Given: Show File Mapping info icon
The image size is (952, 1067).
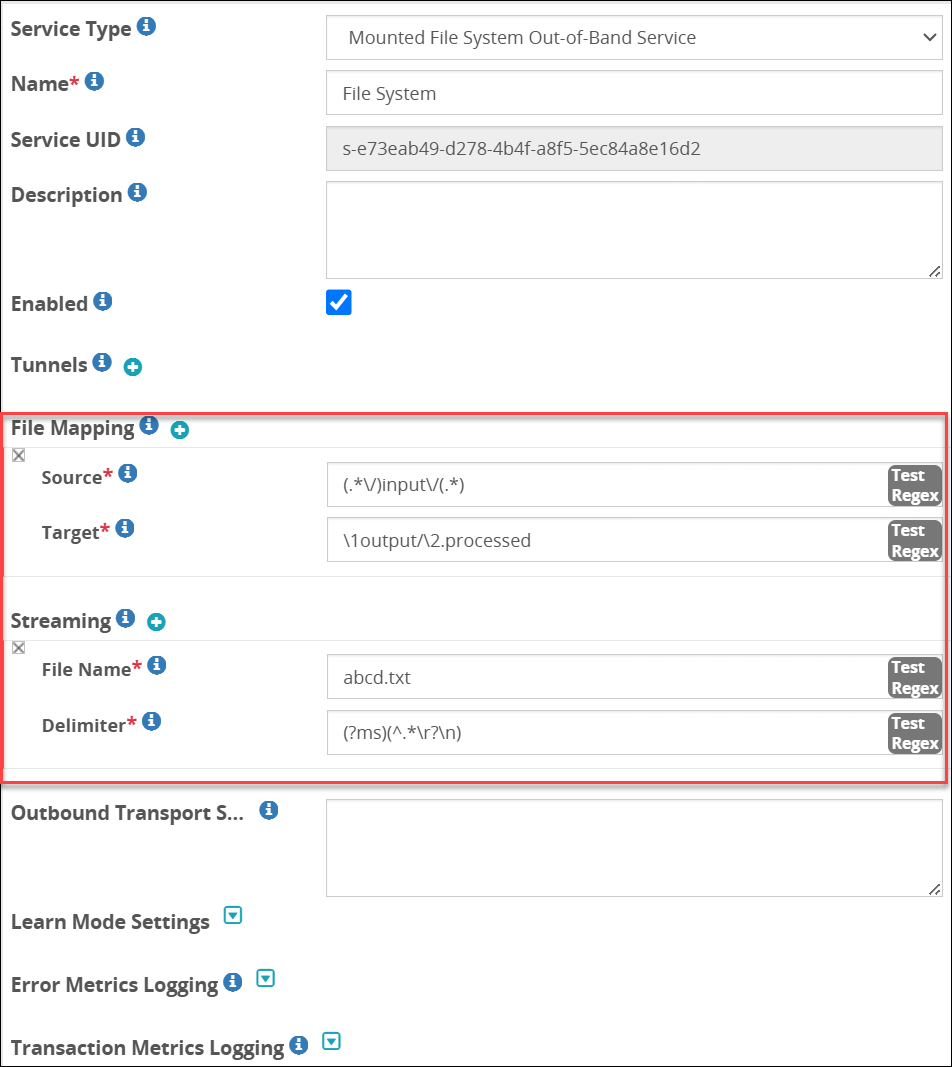Looking at the screenshot, I should (x=149, y=425).
